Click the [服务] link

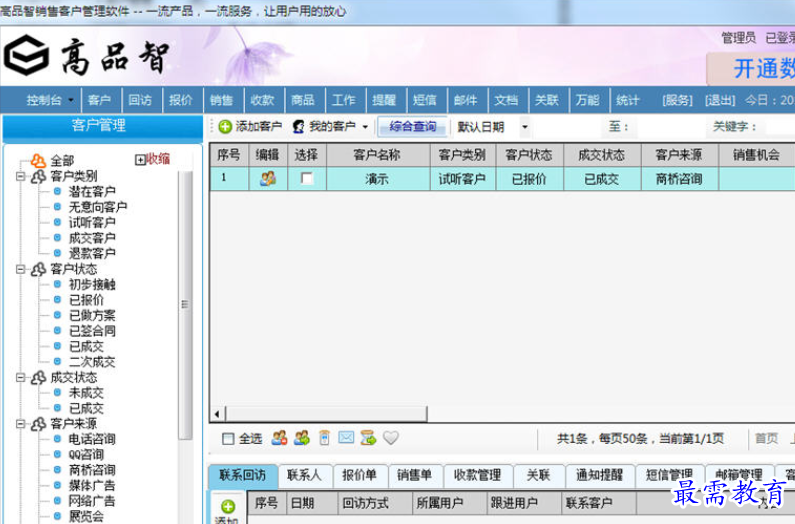[x=677, y=100]
